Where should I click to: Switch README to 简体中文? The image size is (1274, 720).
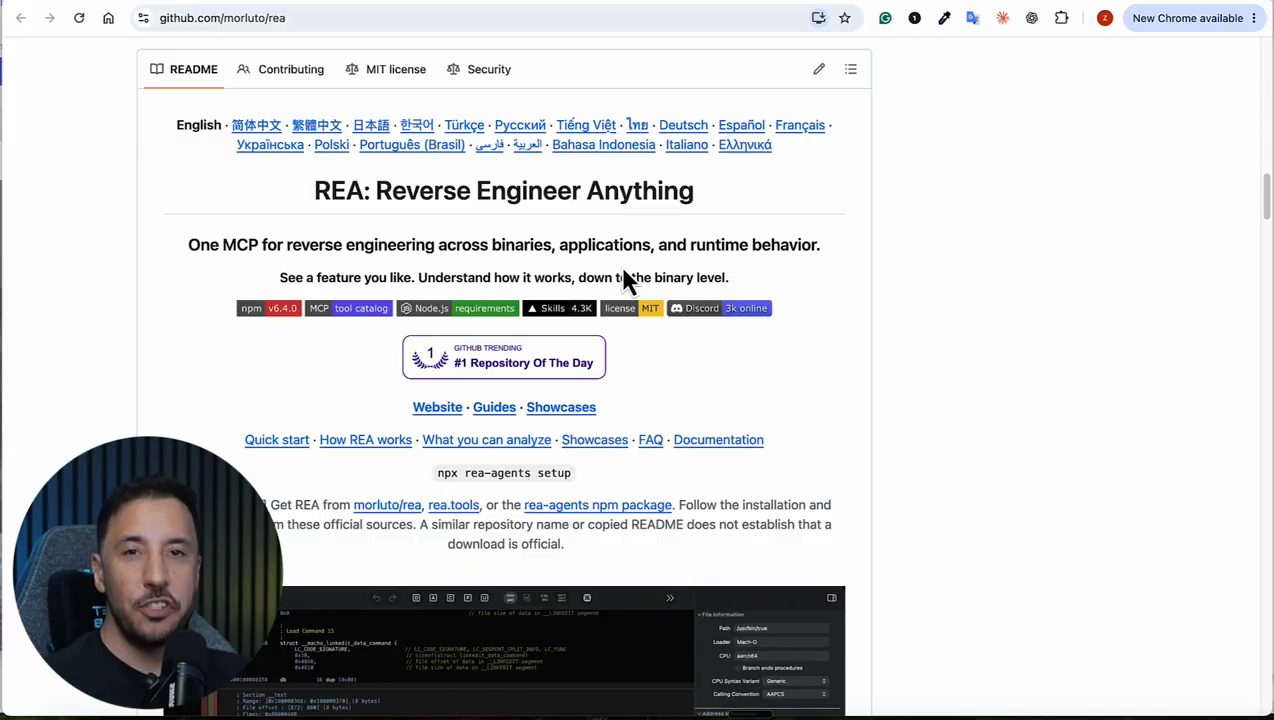[x=256, y=125]
